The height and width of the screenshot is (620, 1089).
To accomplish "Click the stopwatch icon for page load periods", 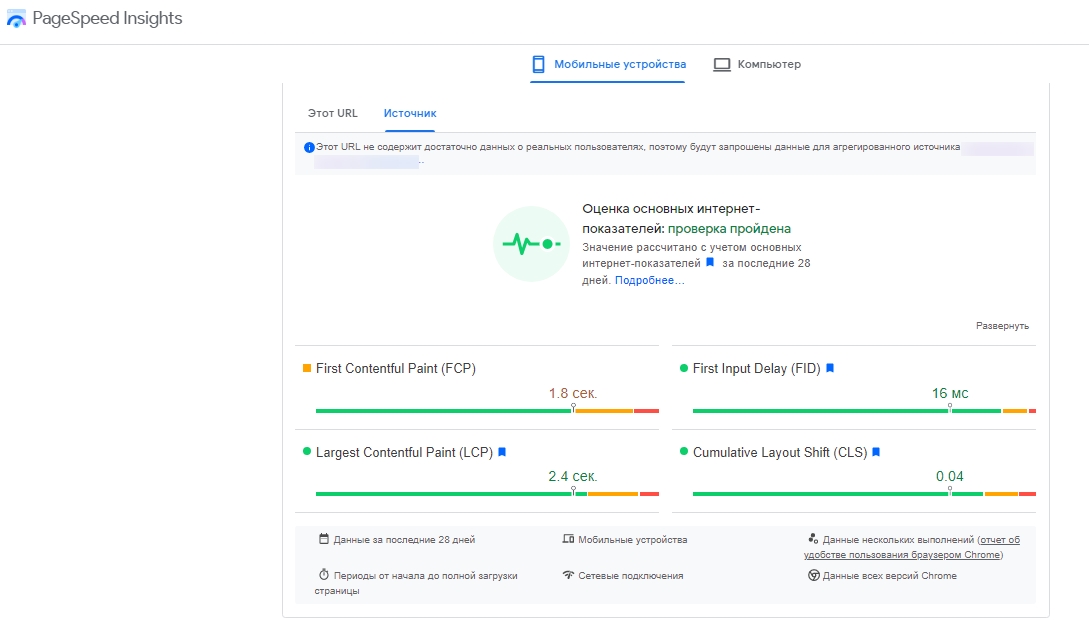I will [x=323, y=575].
